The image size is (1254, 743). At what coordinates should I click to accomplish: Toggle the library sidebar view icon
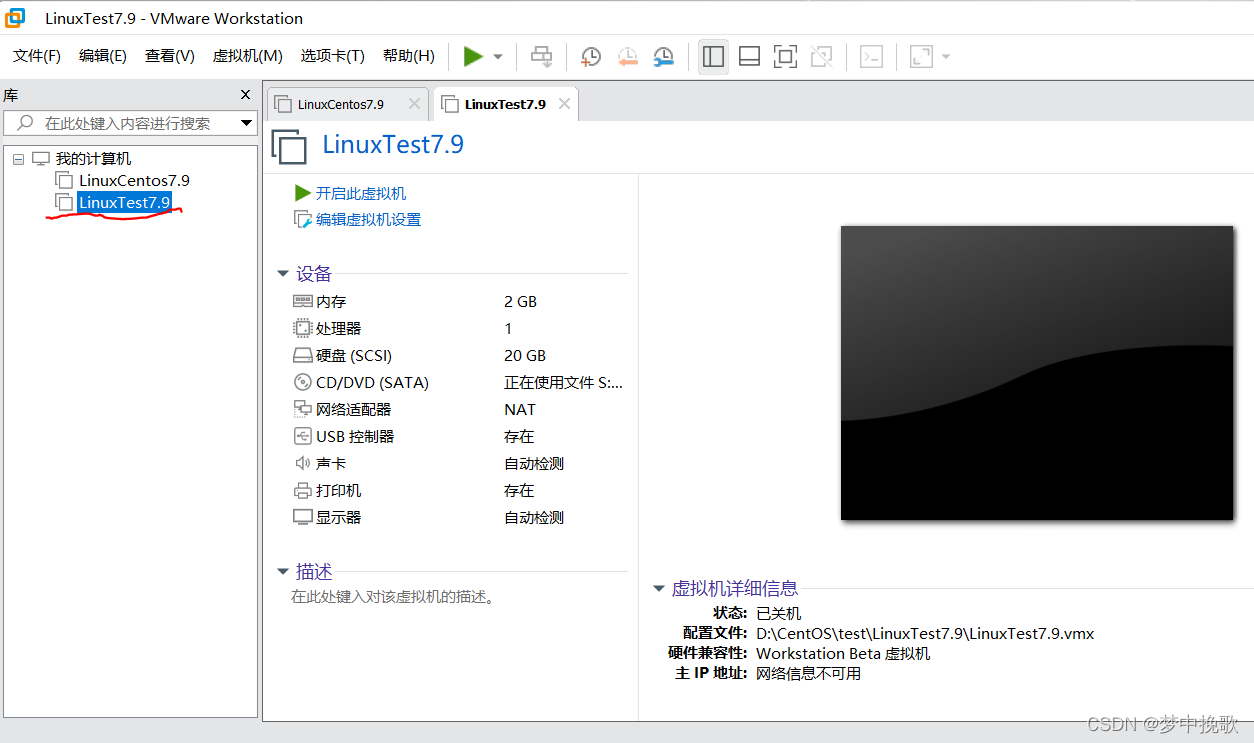713,57
